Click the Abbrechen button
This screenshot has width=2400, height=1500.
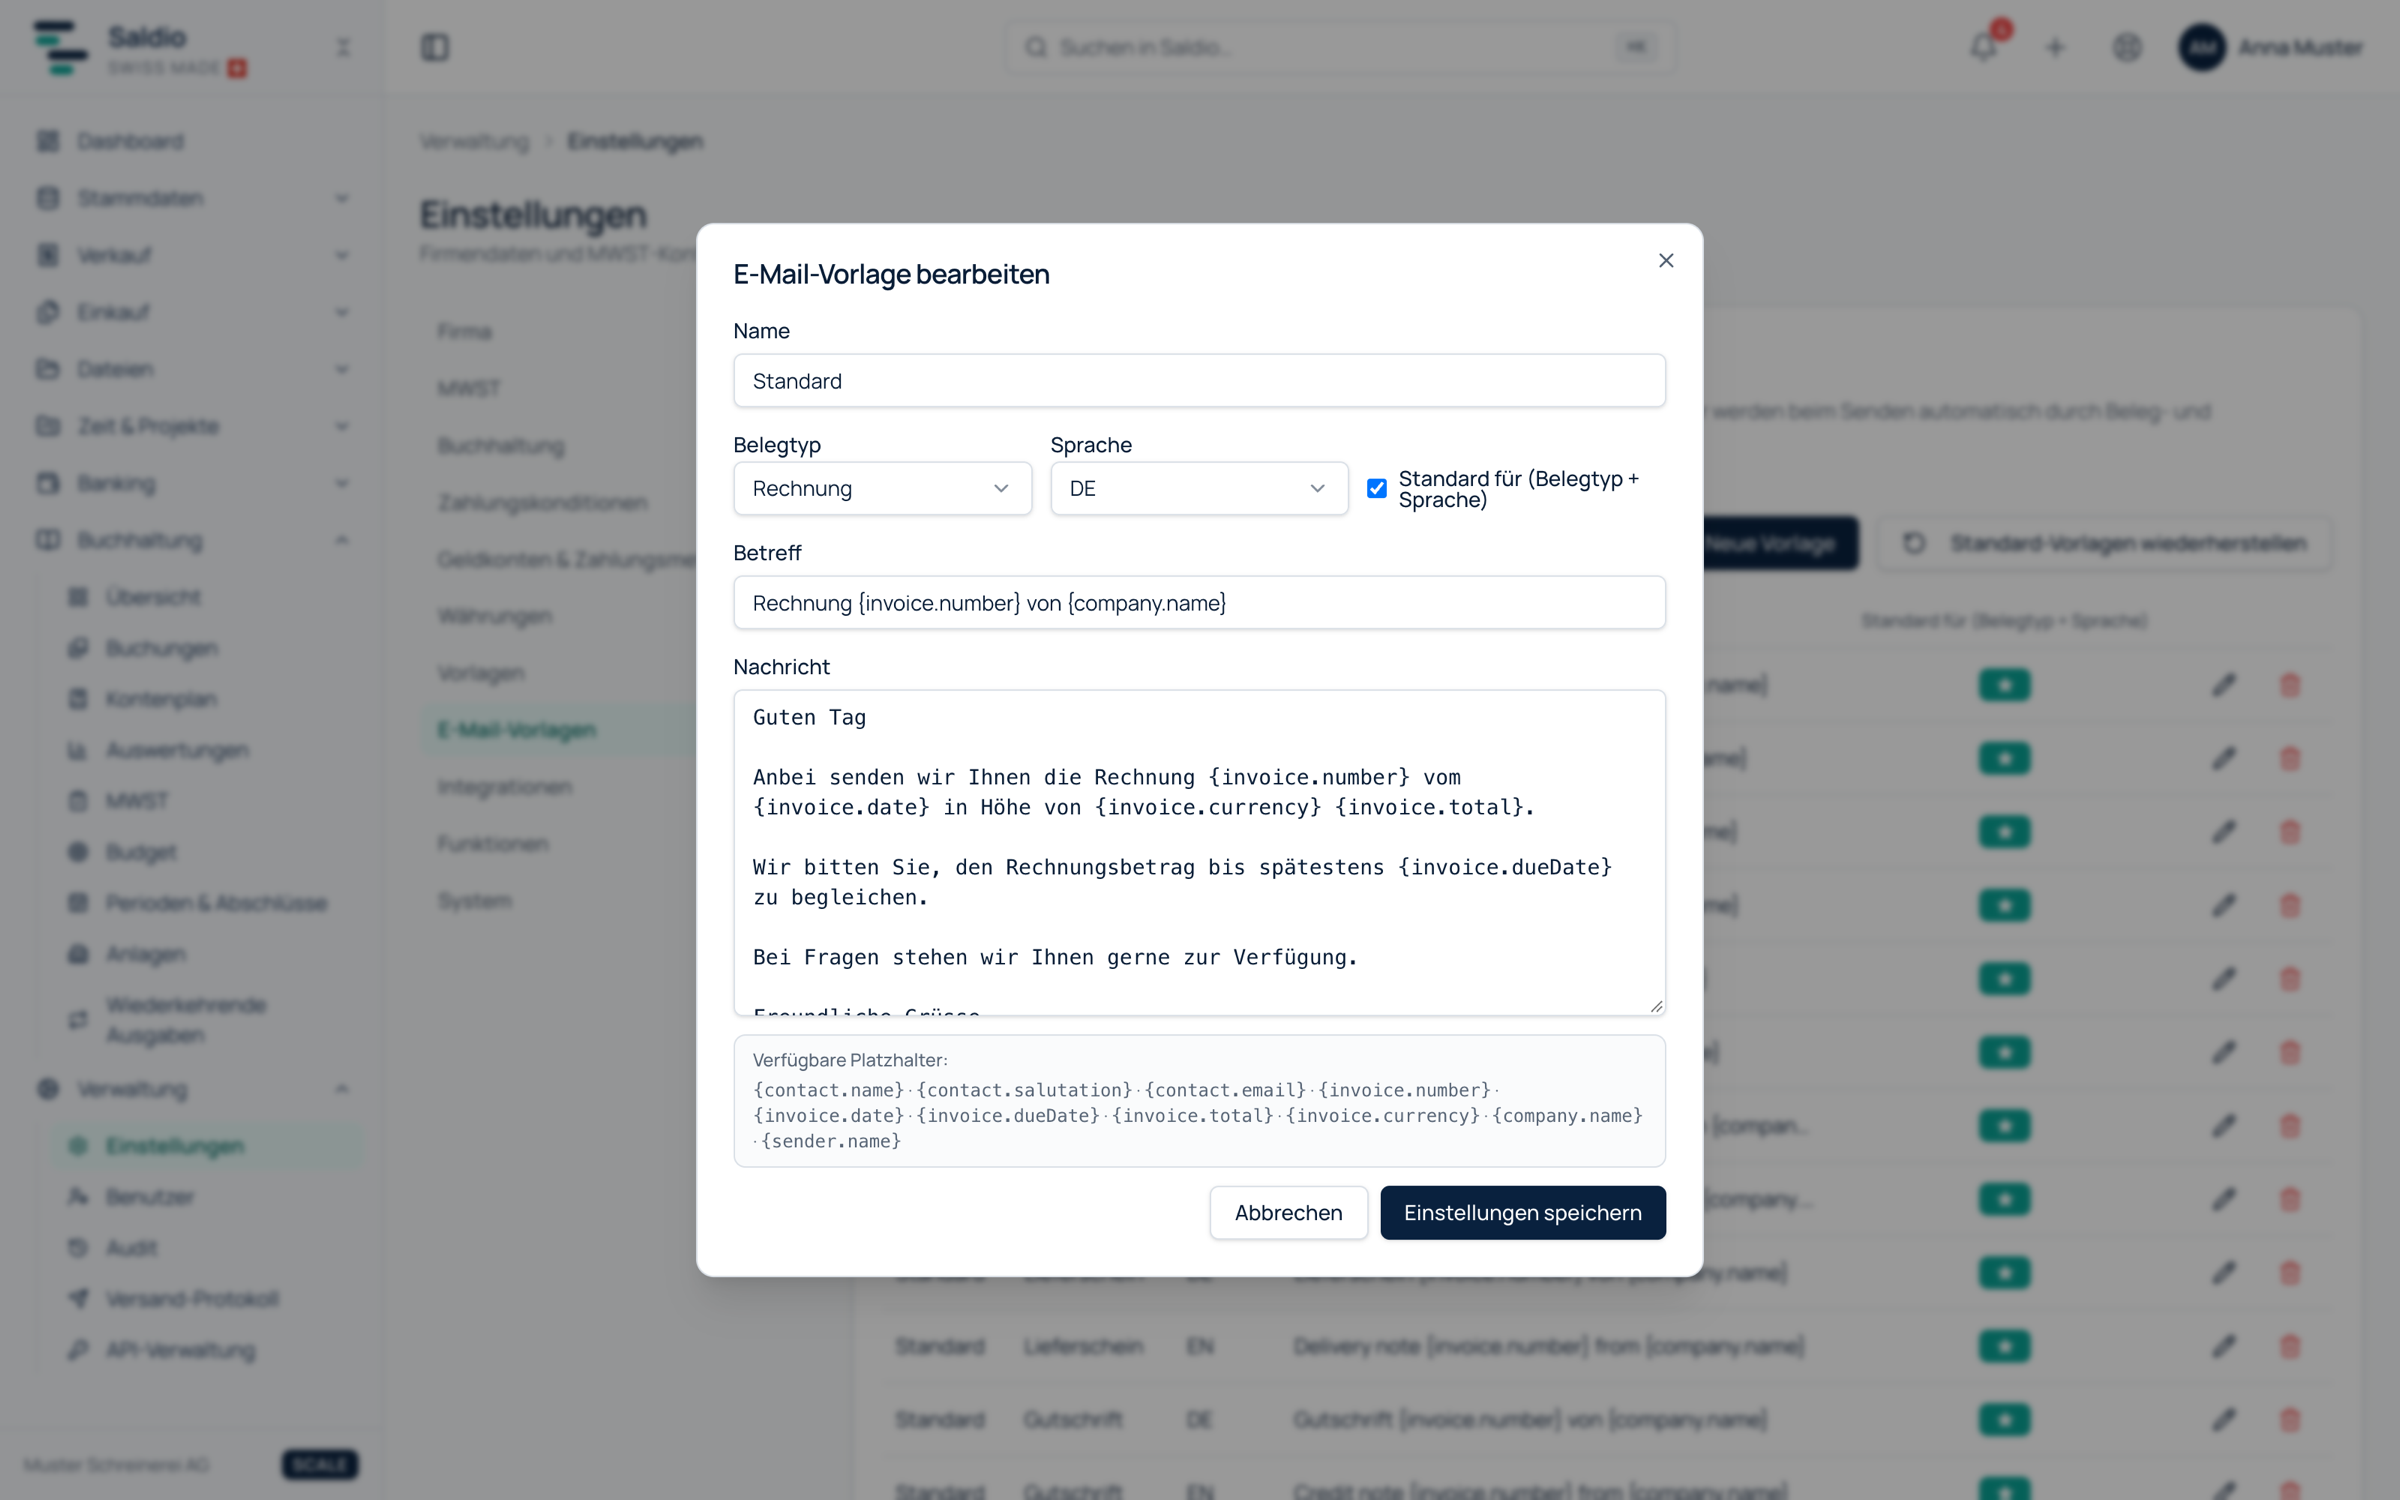click(x=1288, y=1212)
